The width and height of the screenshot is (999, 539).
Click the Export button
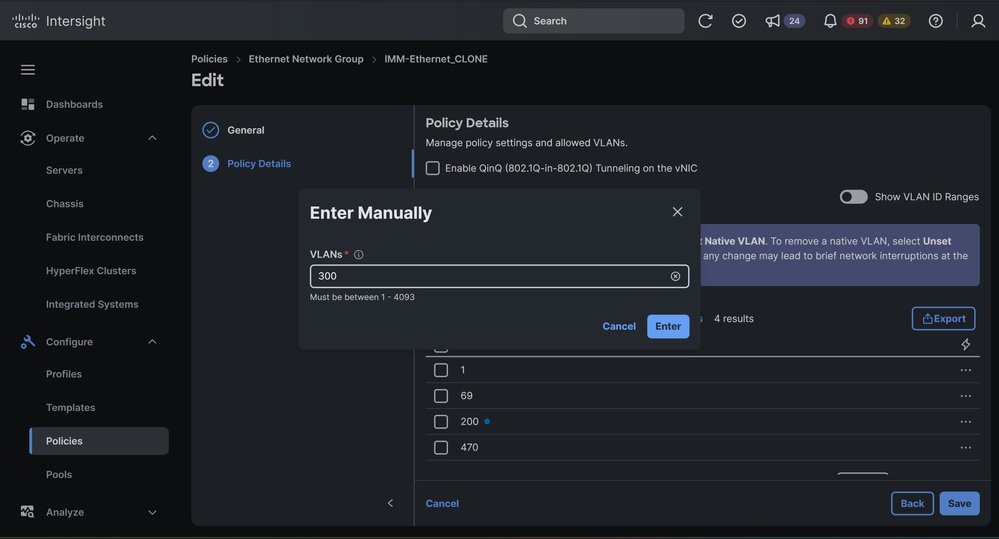[944, 319]
